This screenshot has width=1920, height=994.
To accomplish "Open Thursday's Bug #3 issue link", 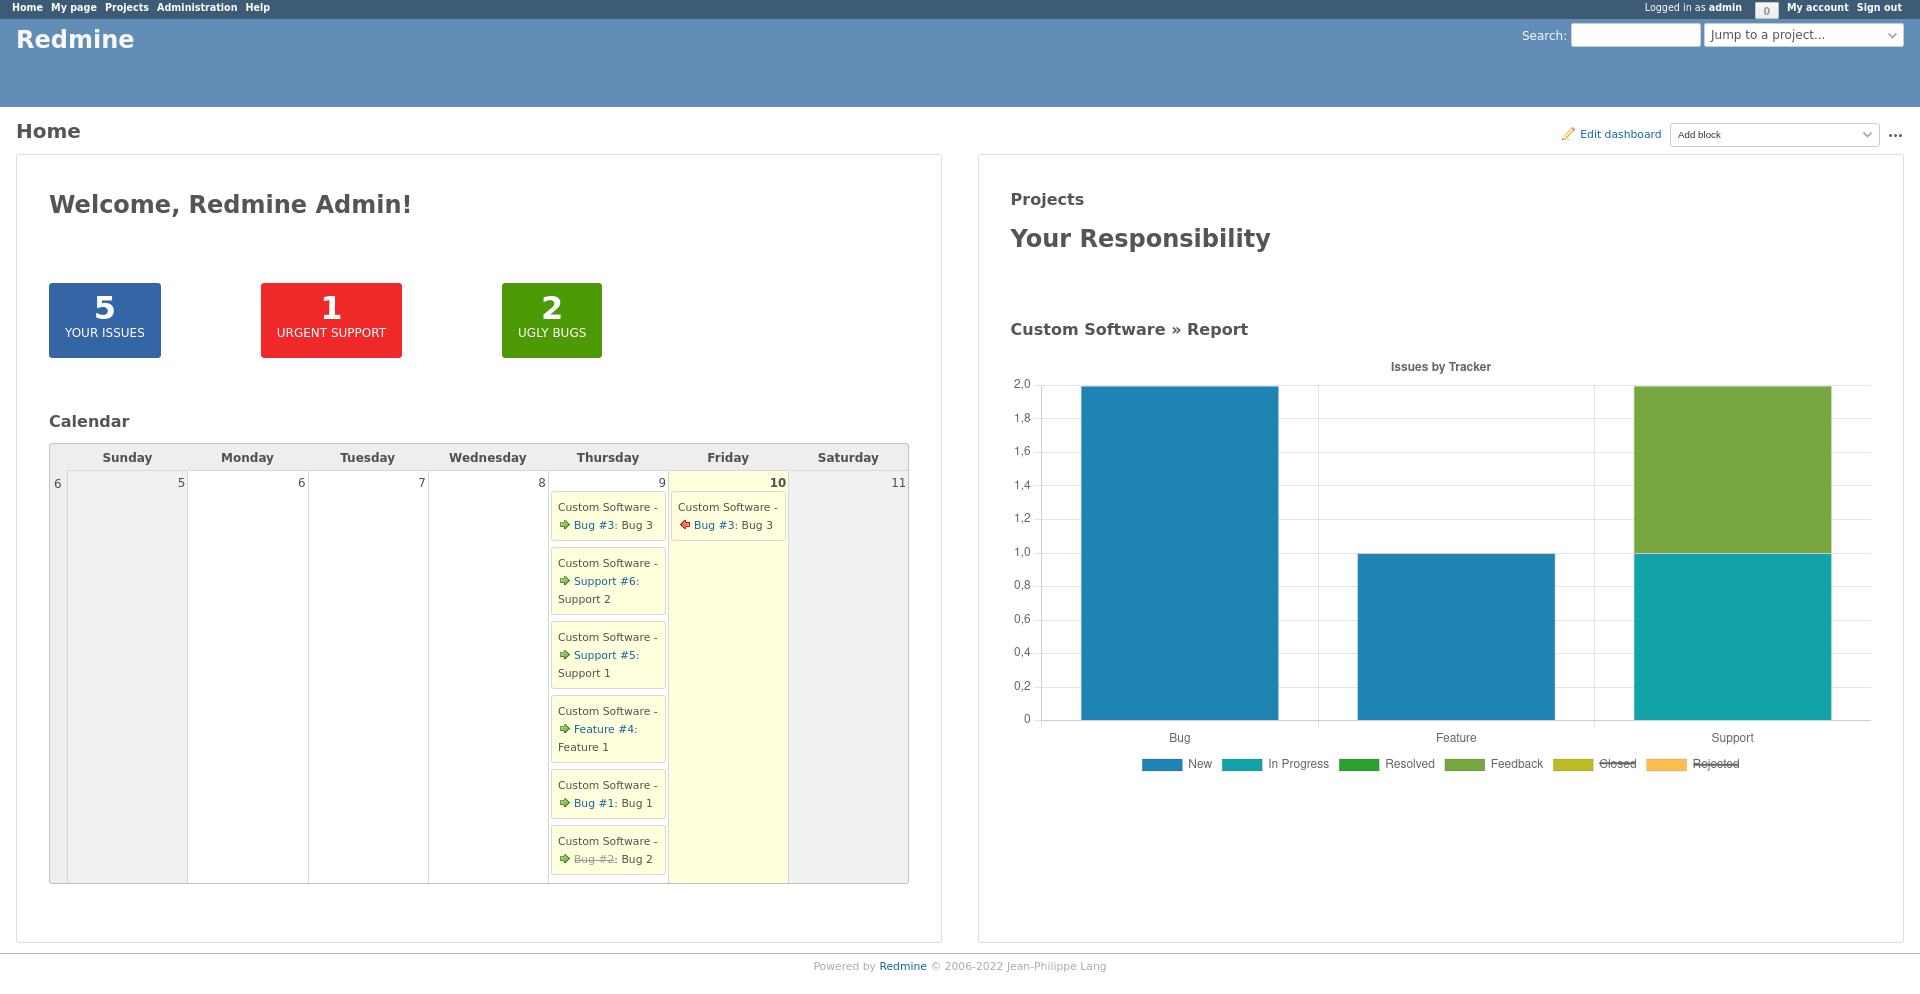I will pyautogui.click(x=595, y=525).
